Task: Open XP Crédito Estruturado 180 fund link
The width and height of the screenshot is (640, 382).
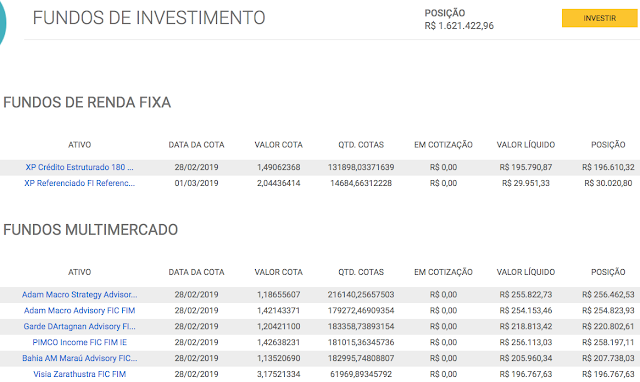Action: click(80, 167)
